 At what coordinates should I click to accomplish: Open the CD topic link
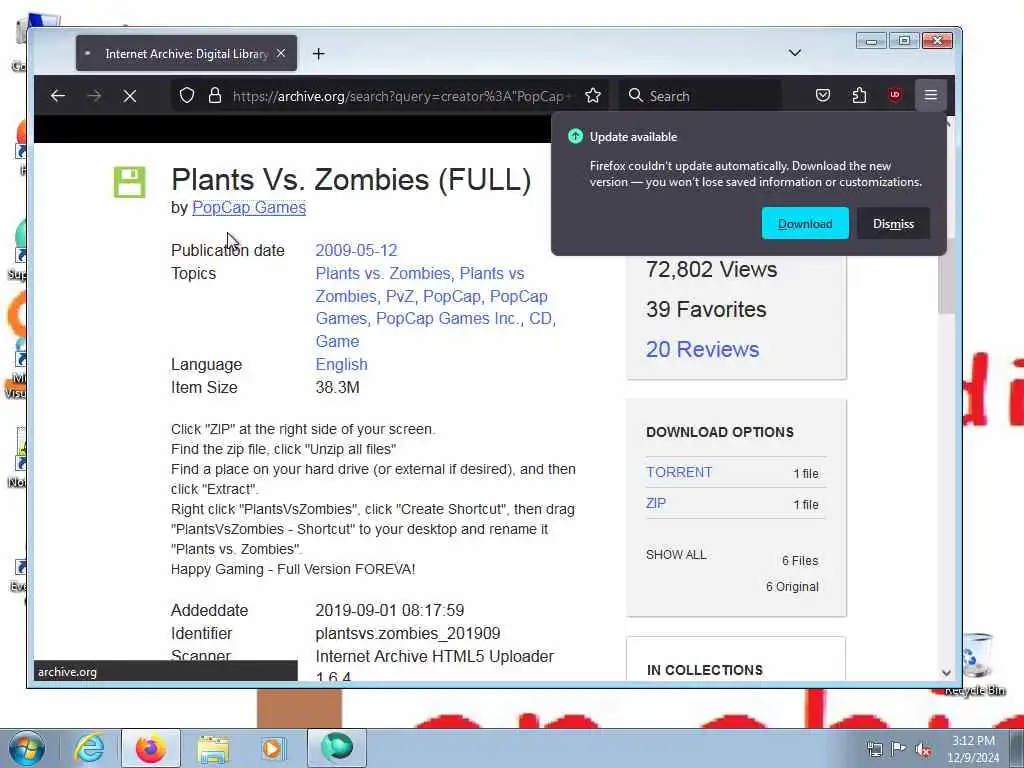[x=540, y=319]
